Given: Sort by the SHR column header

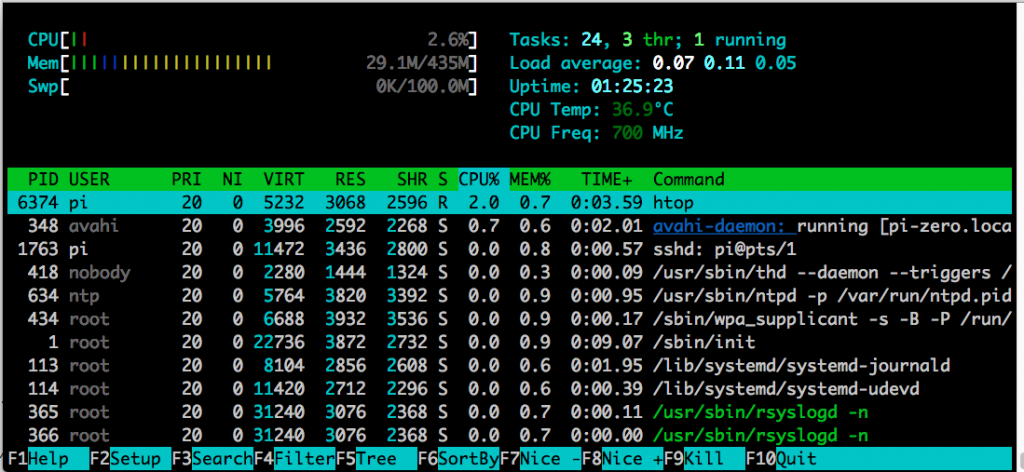Looking at the screenshot, I should 412,180.
